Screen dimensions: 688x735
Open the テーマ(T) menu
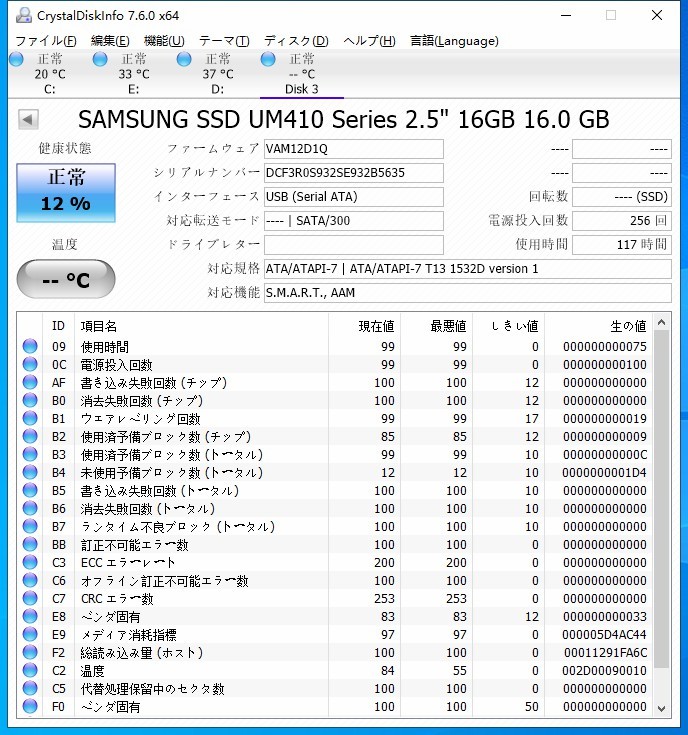click(x=224, y=41)
